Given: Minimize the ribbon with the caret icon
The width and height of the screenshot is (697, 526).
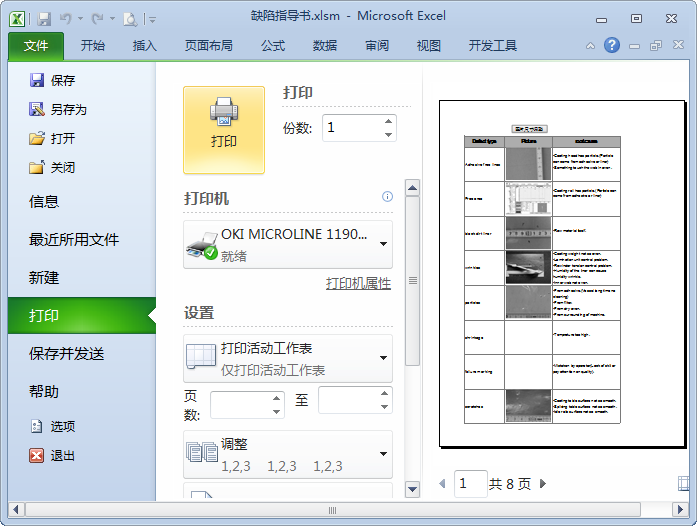Looking at the screenshot, I should coord(588,45).
